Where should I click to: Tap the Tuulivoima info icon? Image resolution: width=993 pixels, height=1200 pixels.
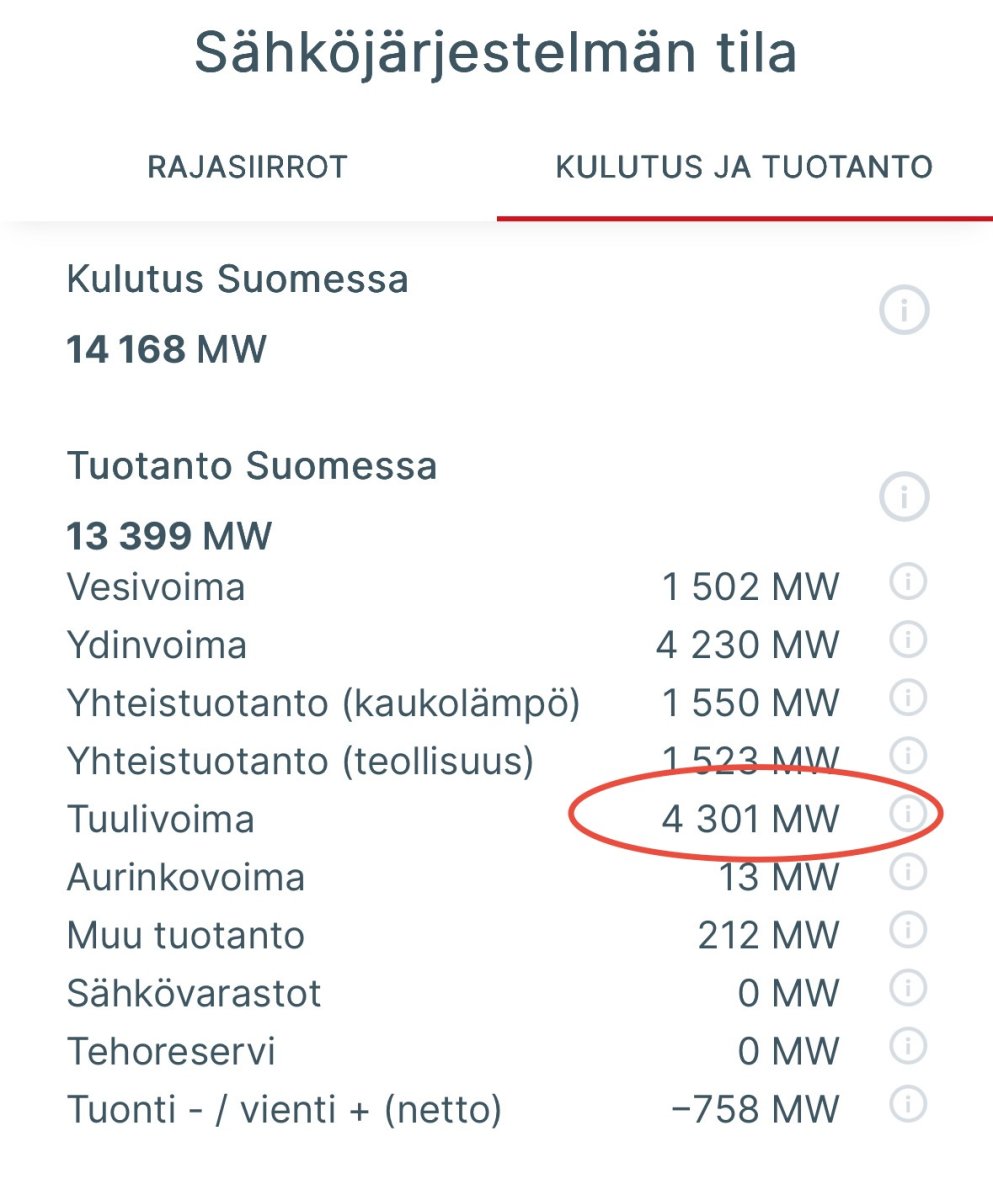click(x=907, y=815)
